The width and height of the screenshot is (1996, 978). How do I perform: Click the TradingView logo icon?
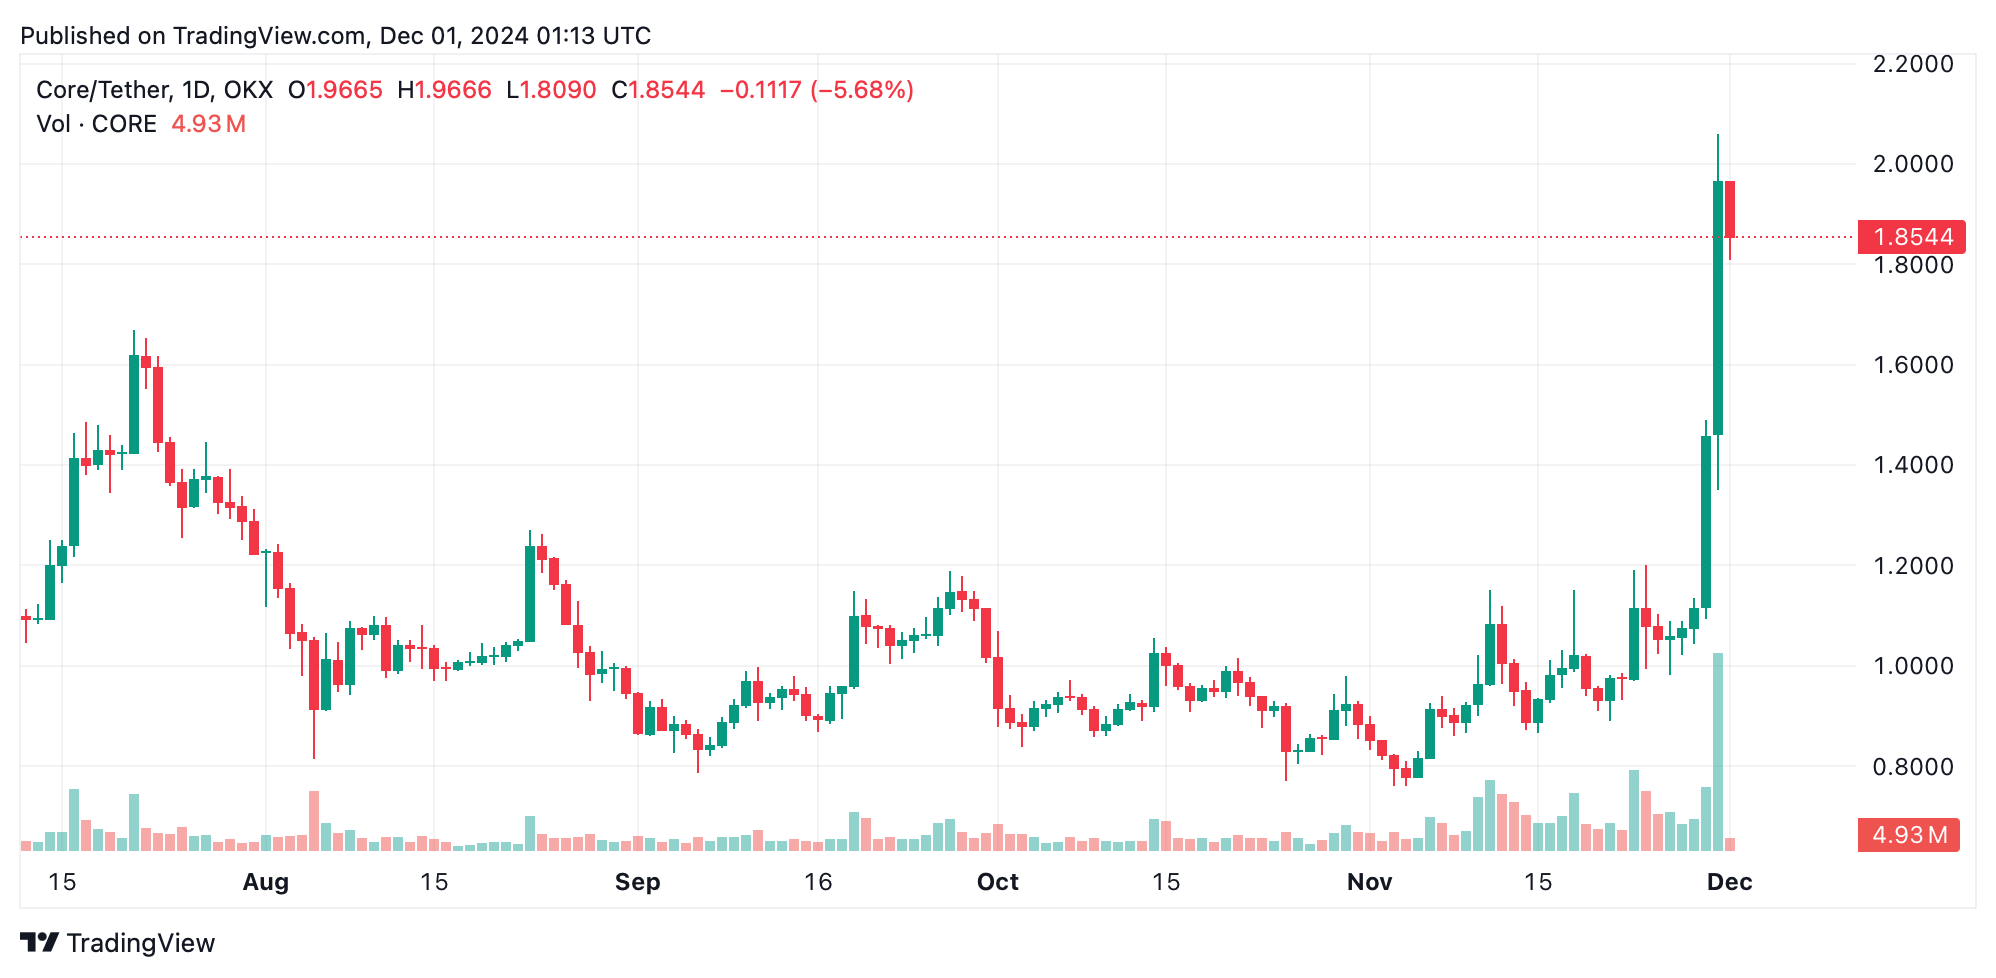(40, 942)
